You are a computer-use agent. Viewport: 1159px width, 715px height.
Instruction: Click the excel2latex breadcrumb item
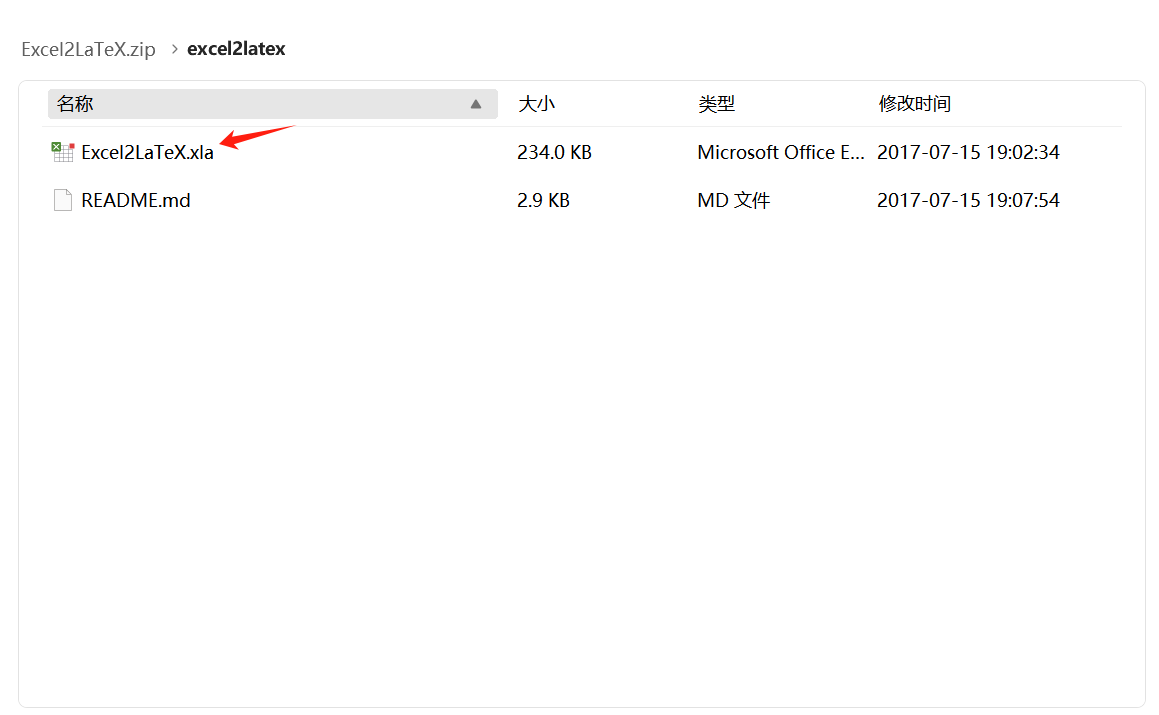tap(236, 48)
